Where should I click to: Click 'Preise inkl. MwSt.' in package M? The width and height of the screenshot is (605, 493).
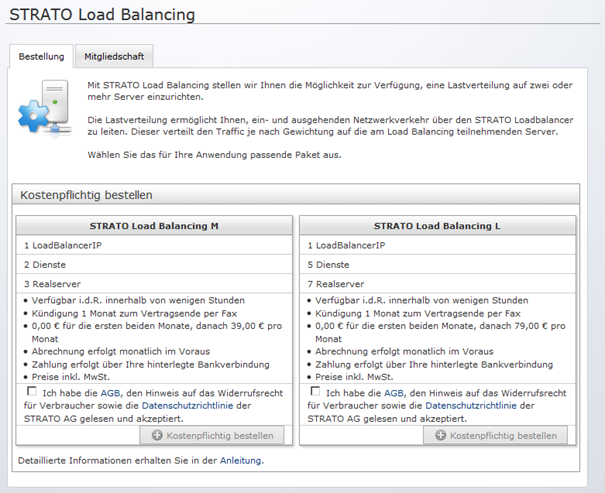(71, 377)
